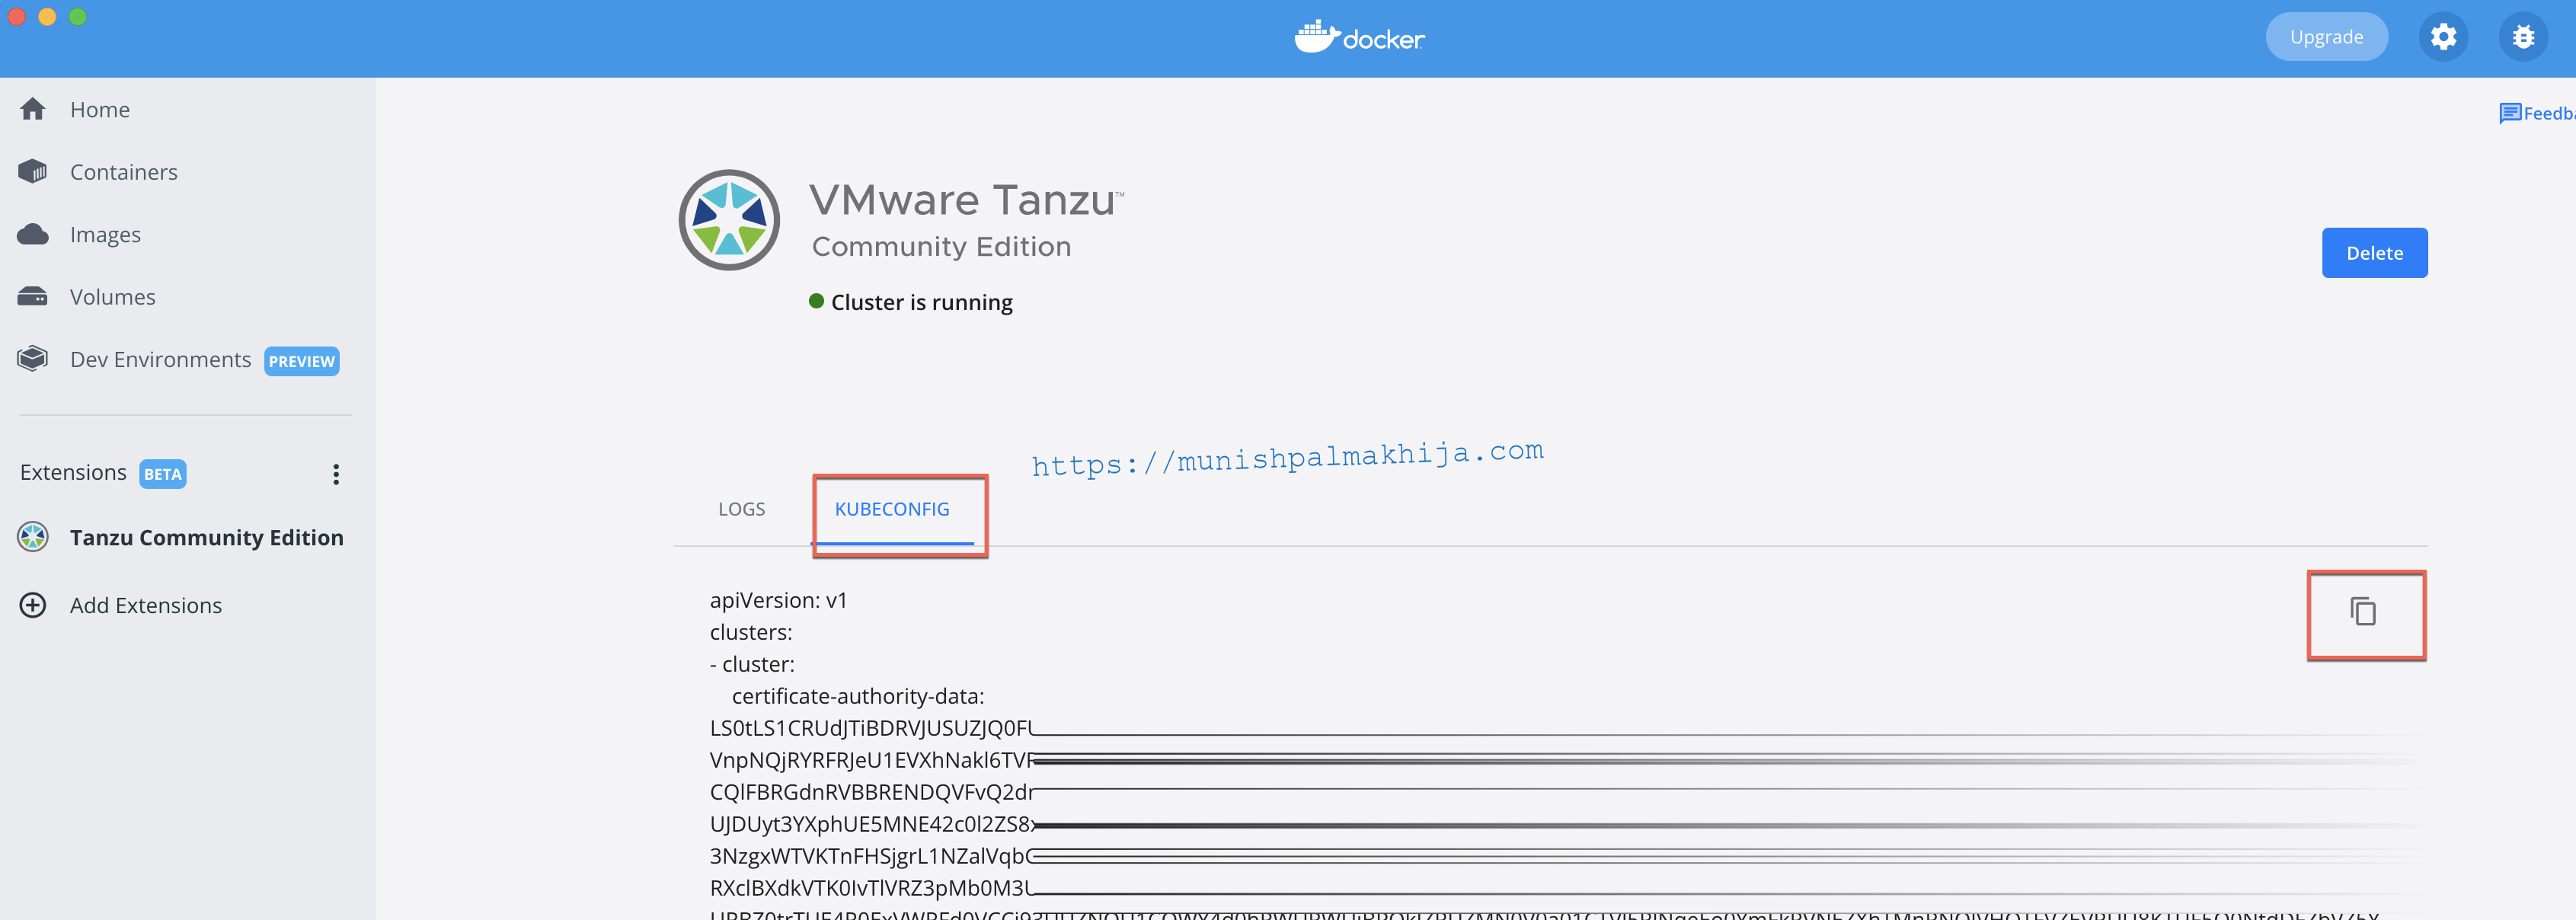
Task: Open the Extensions three-dot menu
Action: 336,474
